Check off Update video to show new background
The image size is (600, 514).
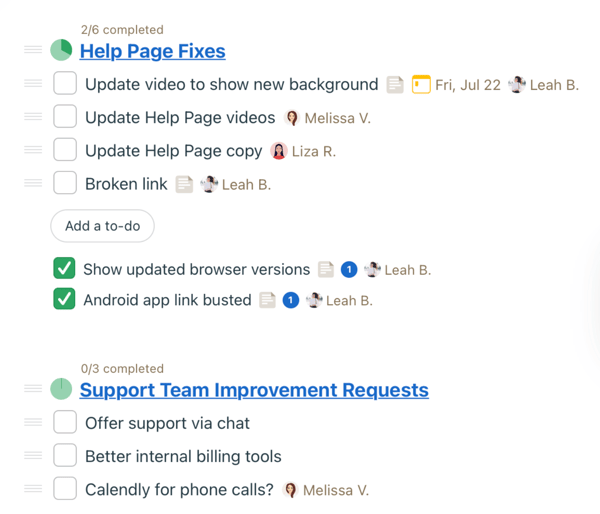click(x=65, y=83)
